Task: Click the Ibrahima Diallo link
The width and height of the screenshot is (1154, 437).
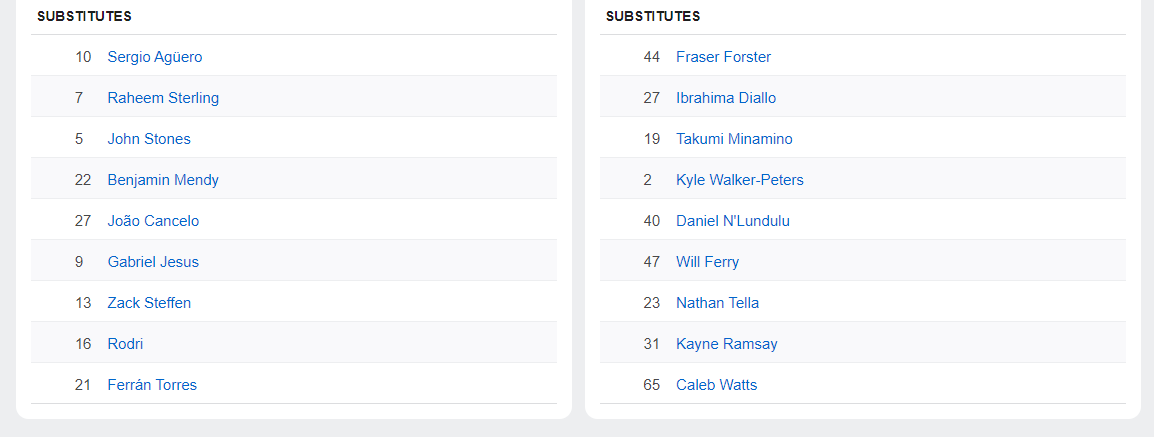Action: point(726,98)
